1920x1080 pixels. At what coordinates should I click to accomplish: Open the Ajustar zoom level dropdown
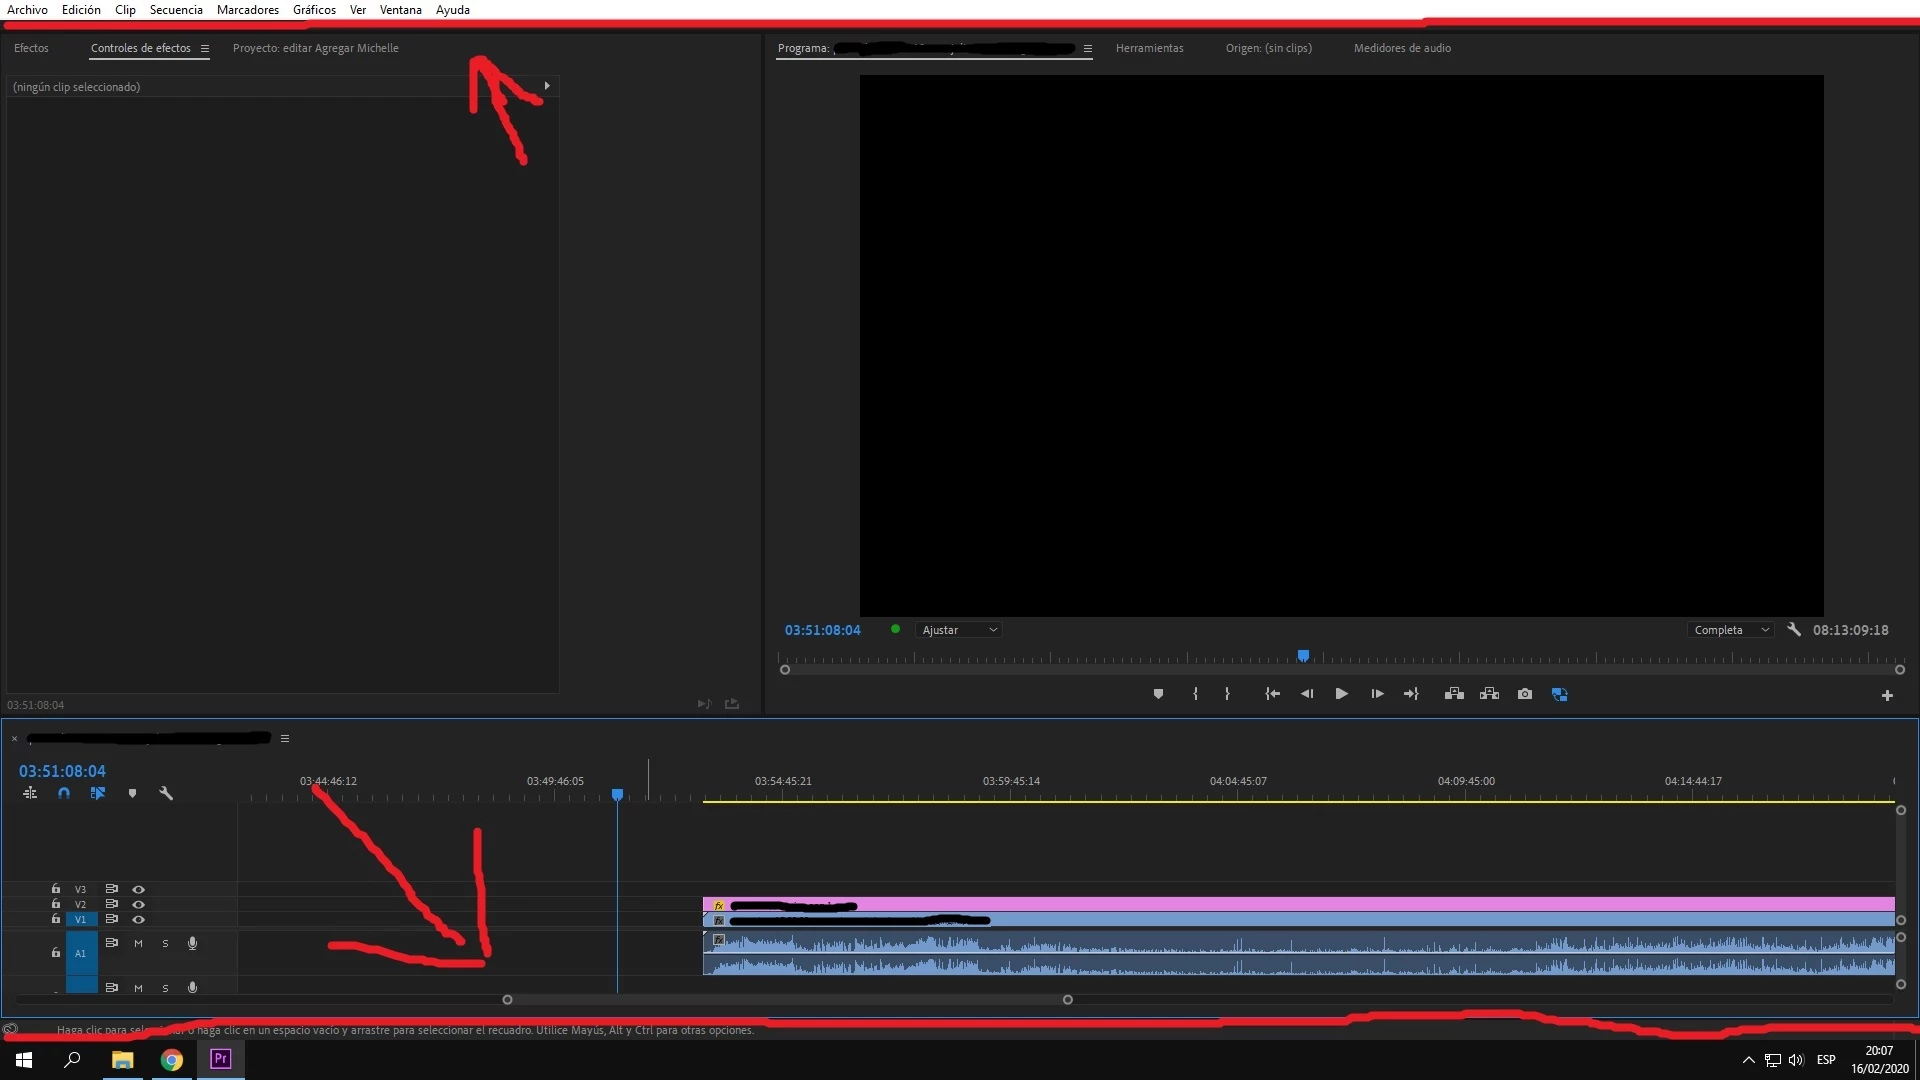(959, 630)
